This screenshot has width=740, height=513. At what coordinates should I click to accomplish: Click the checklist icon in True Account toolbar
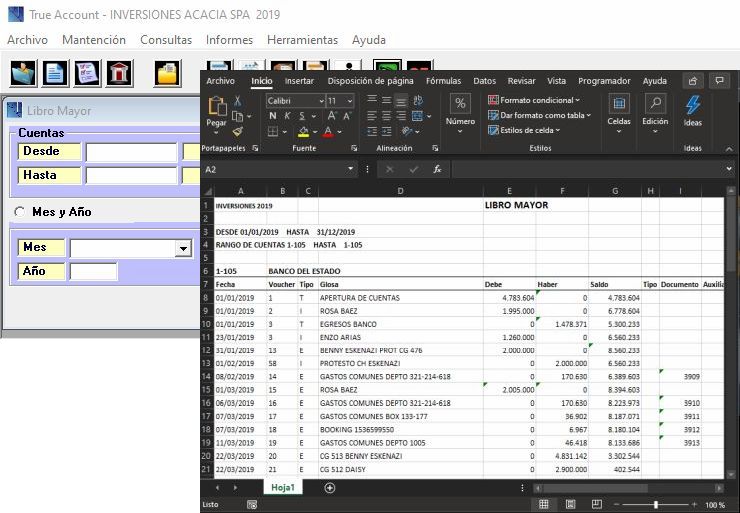click(x=87, y=73)
